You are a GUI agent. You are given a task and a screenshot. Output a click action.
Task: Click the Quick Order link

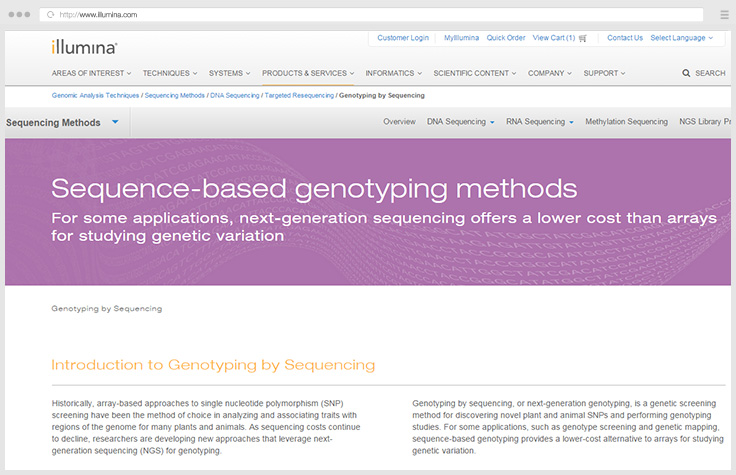(x=506, y=38)
